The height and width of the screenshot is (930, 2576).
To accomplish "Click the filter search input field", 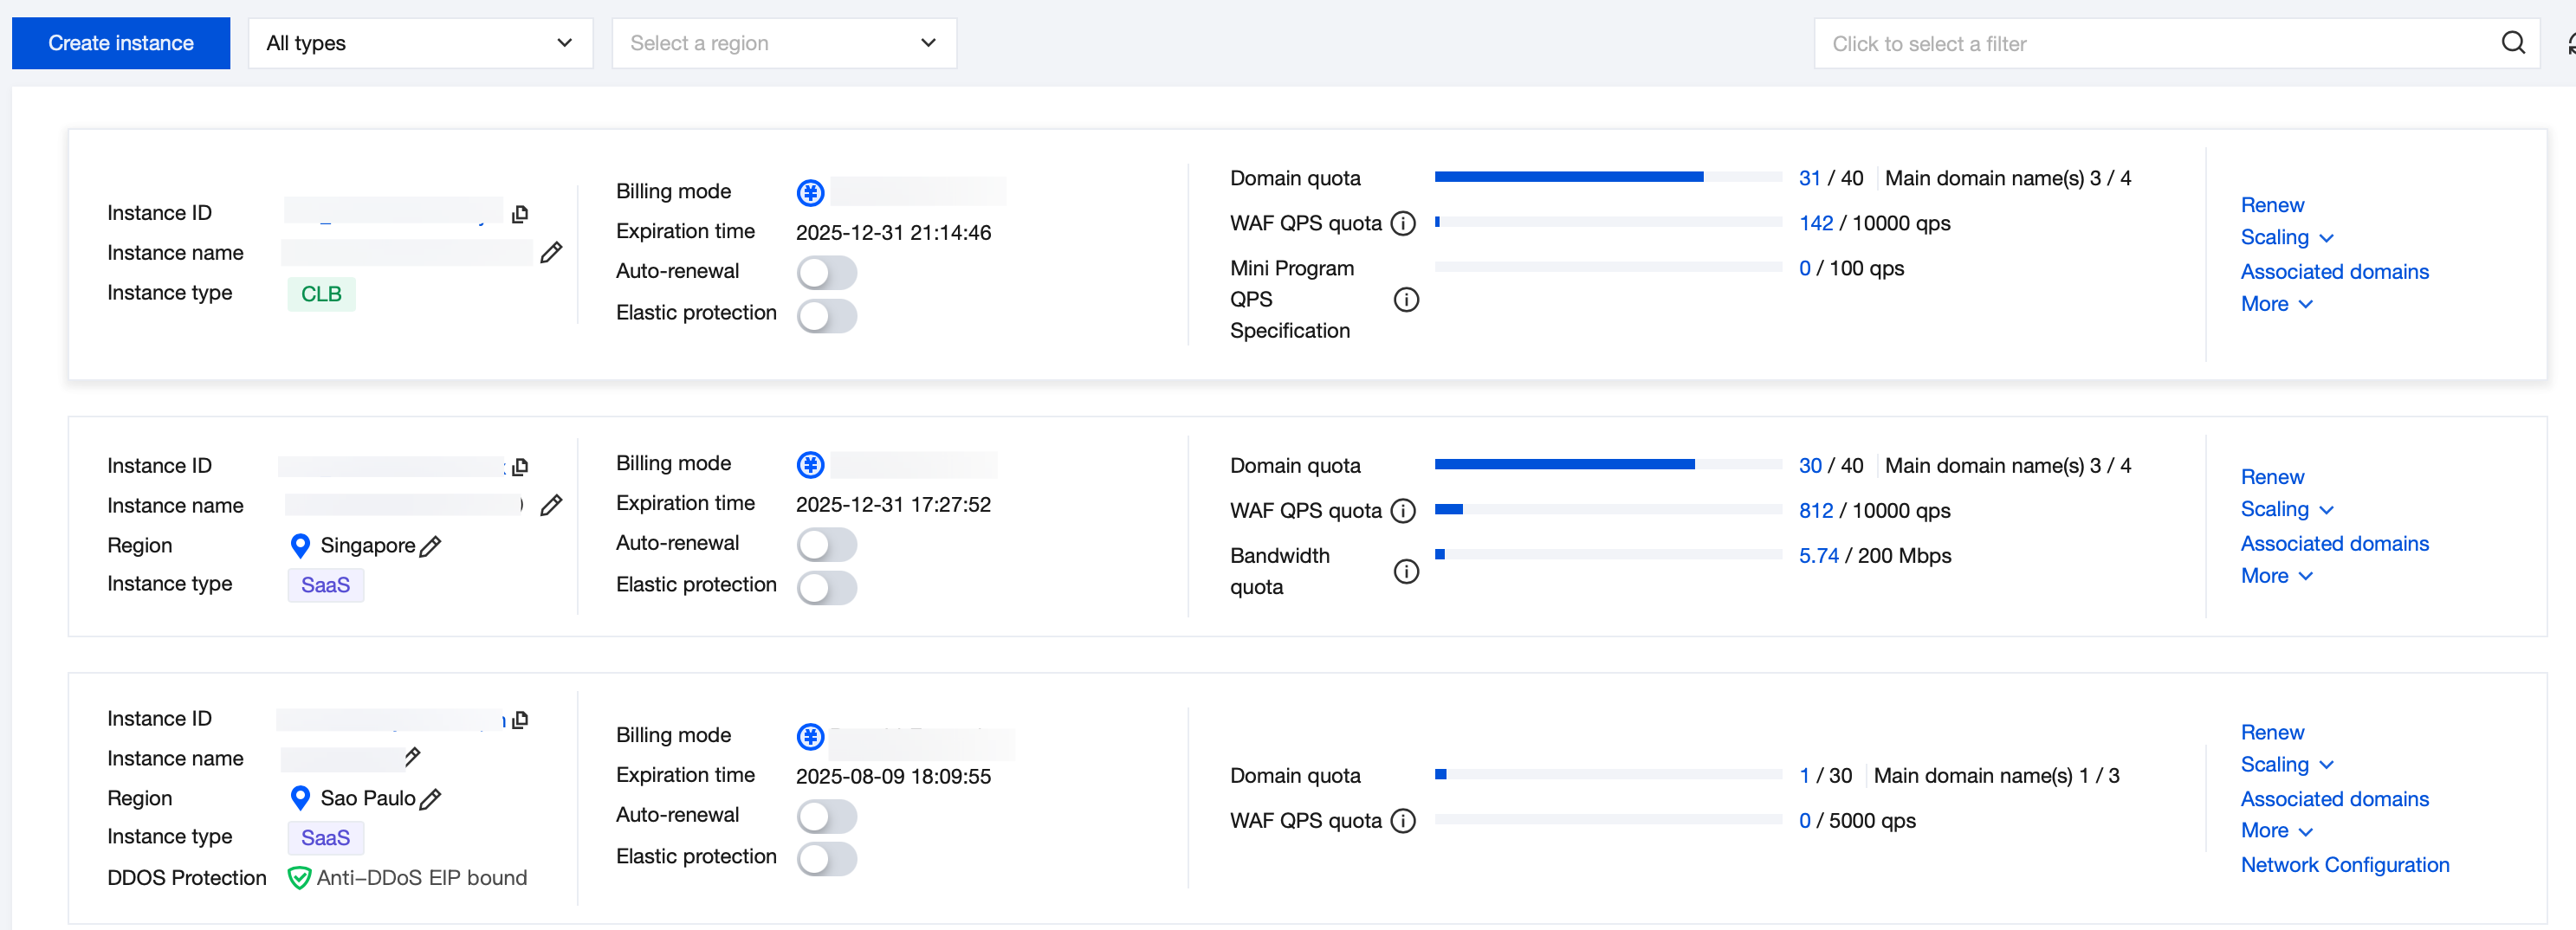I will pyautogui.click(x=2150, y=43).
